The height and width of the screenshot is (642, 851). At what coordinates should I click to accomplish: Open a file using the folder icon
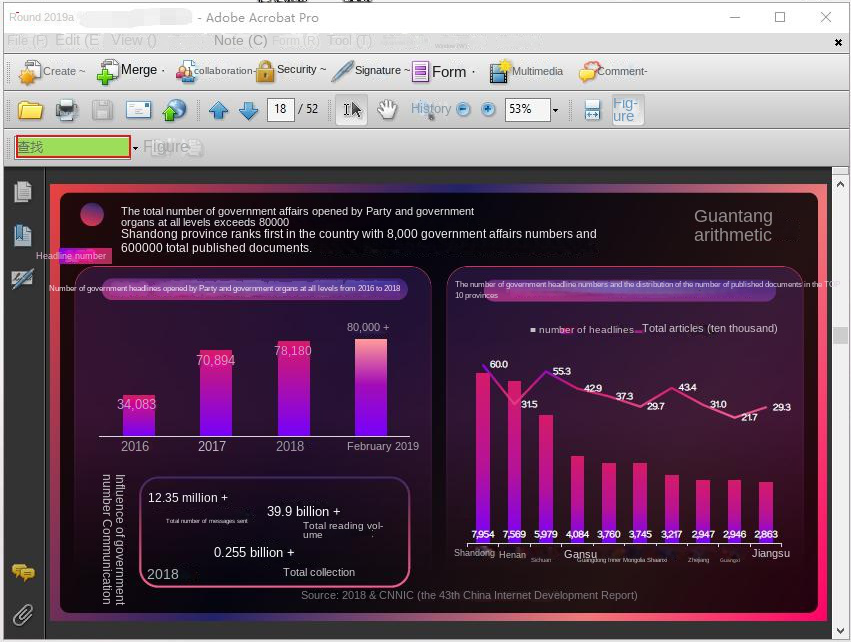30,110
